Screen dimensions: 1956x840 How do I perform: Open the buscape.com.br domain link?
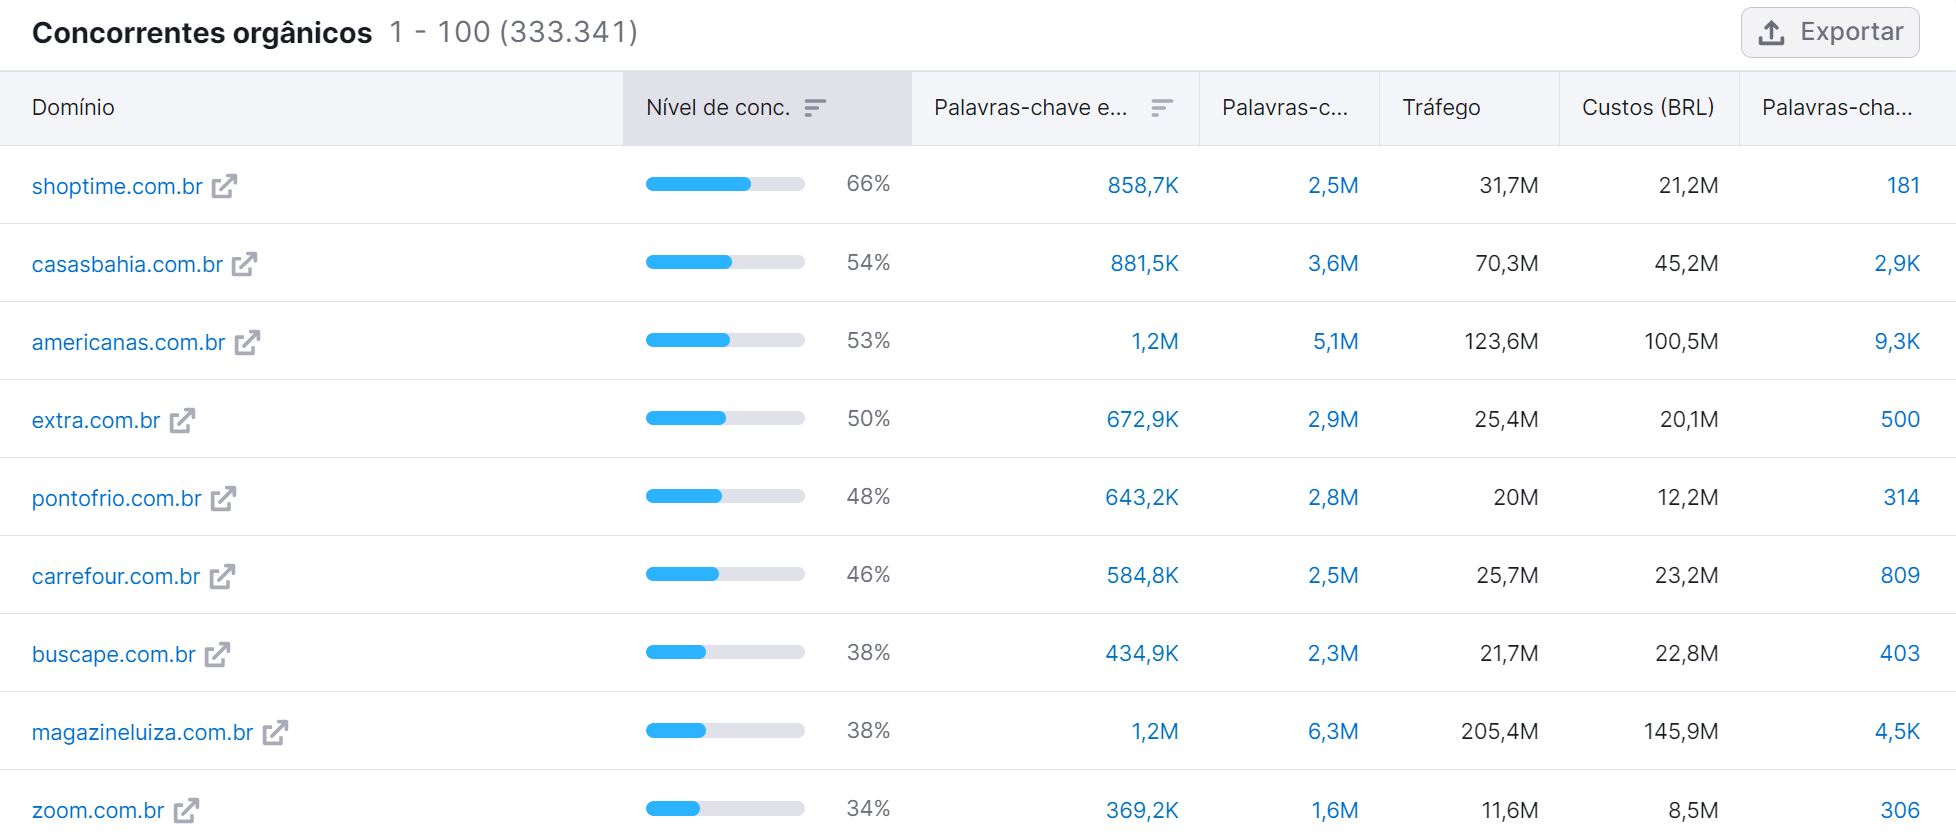pyautogui.click(x=113, y=654)
